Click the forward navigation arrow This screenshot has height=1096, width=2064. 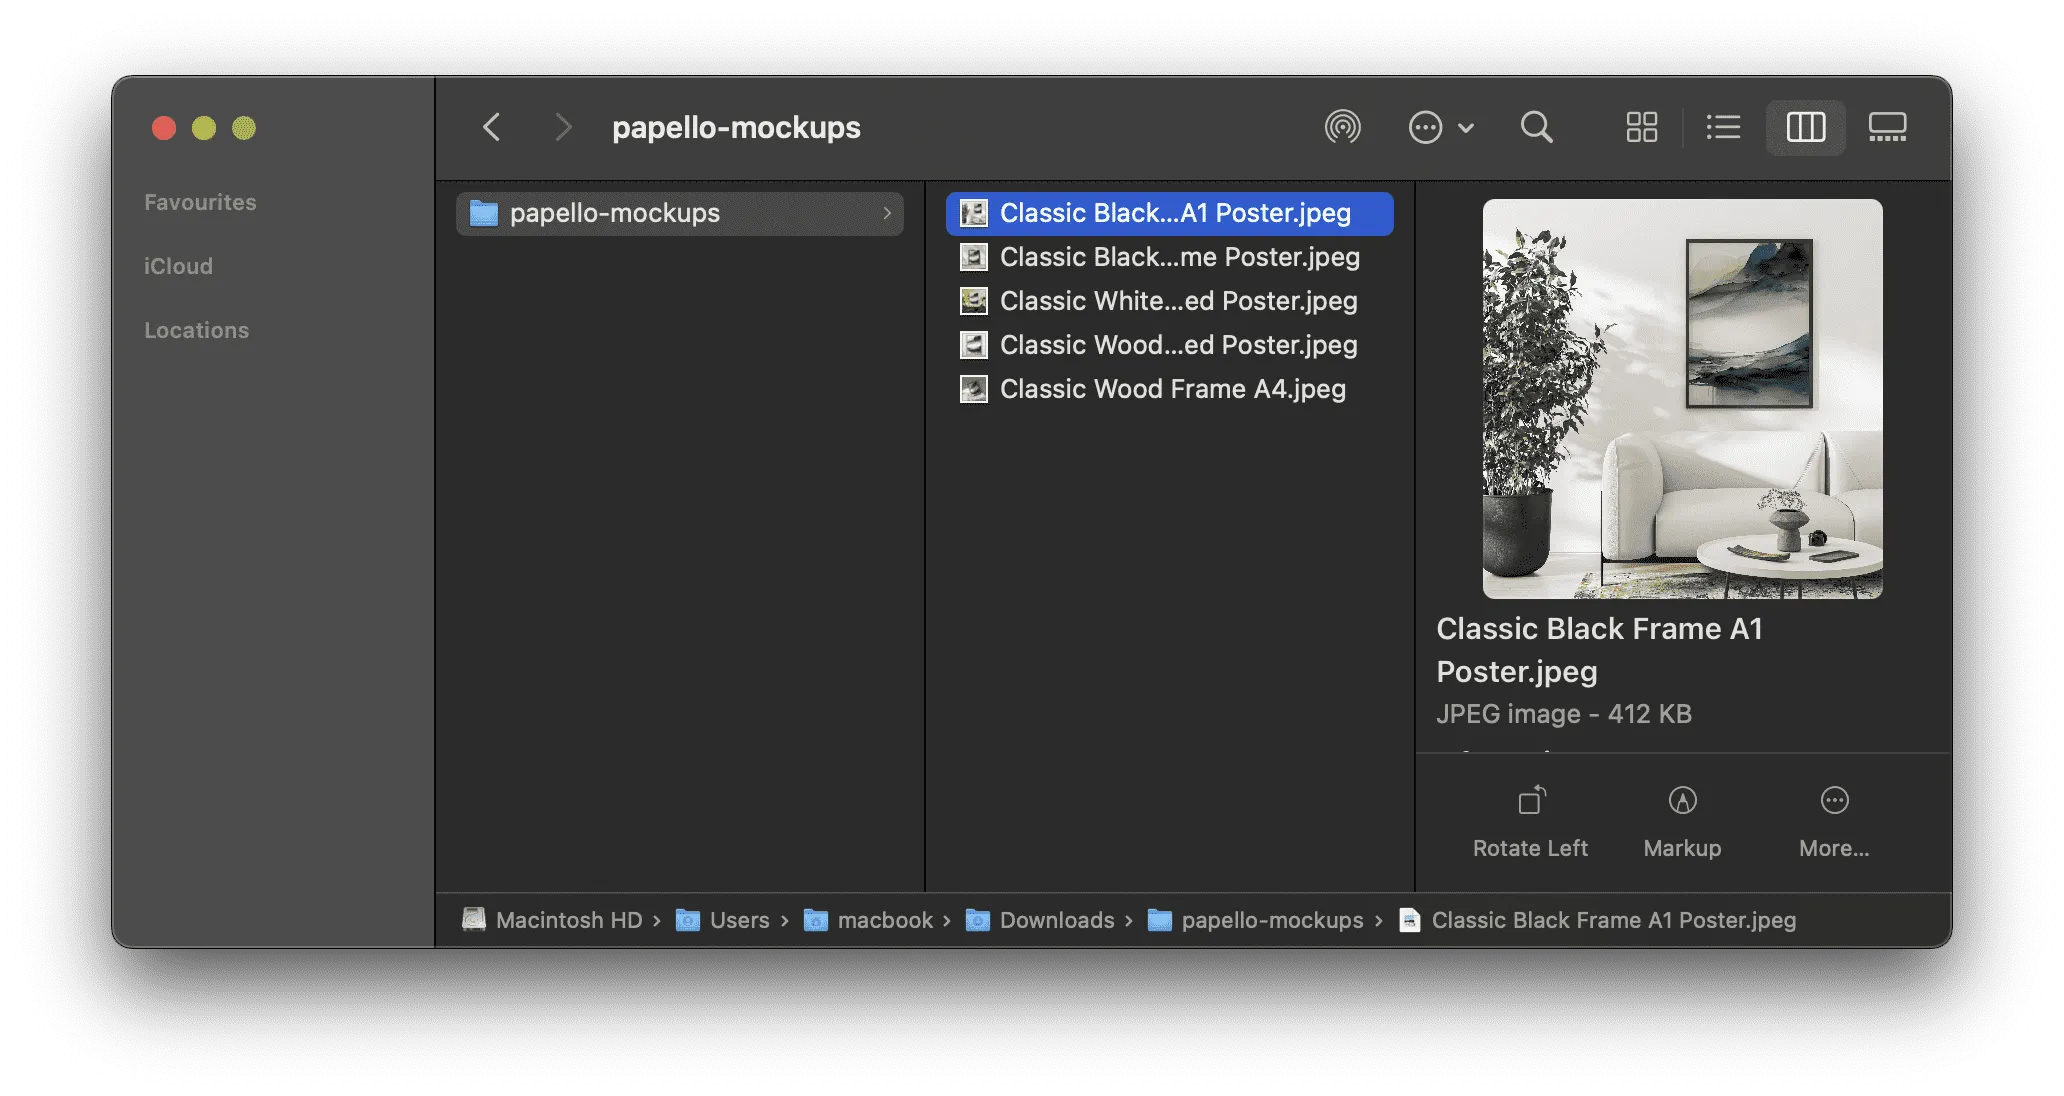click(564, 127)
